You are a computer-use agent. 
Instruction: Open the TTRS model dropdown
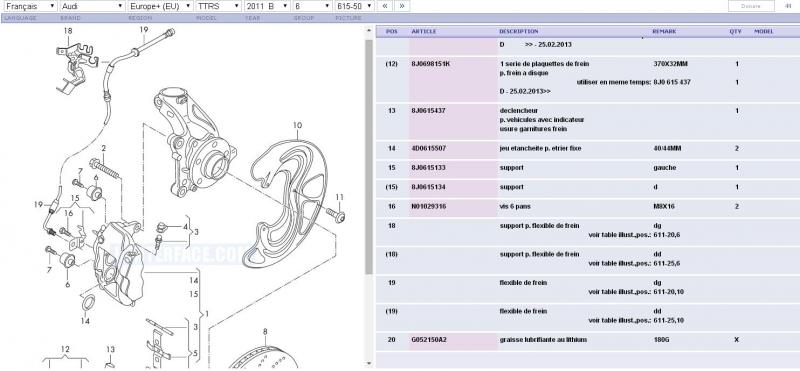[x=218, y=6]
